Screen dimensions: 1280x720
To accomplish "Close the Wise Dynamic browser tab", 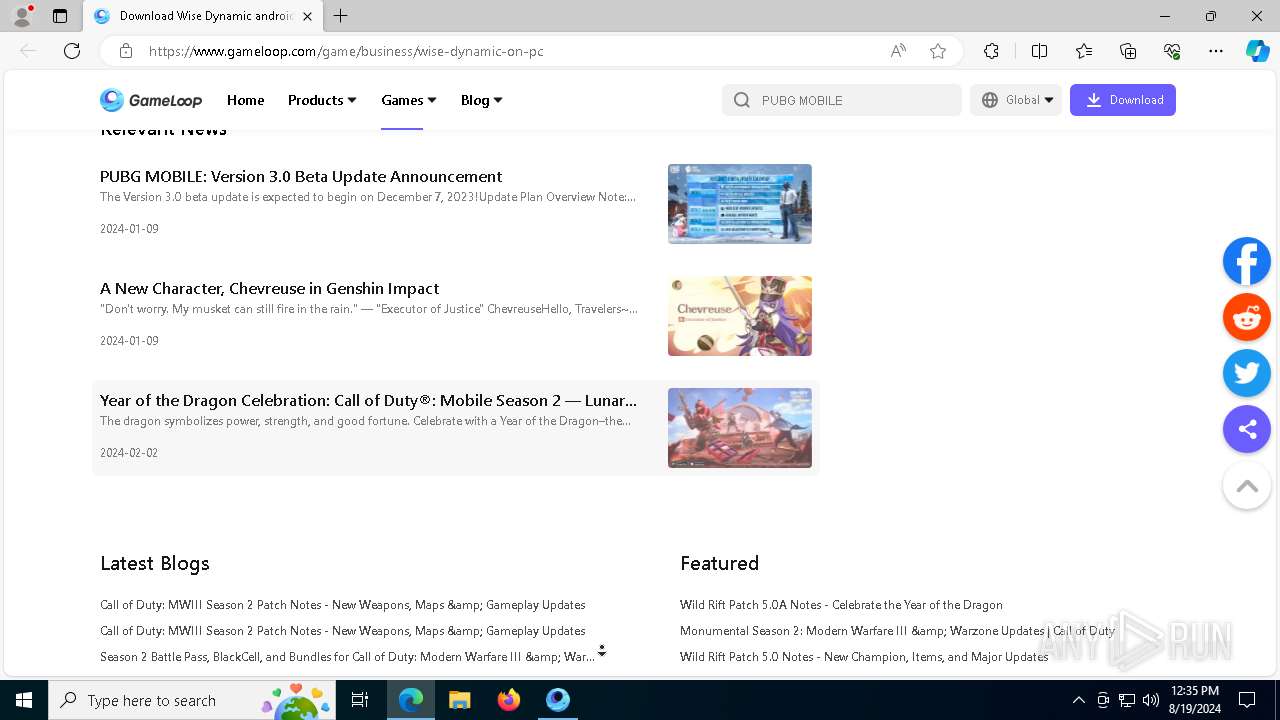I will click(x=307, y=16).
